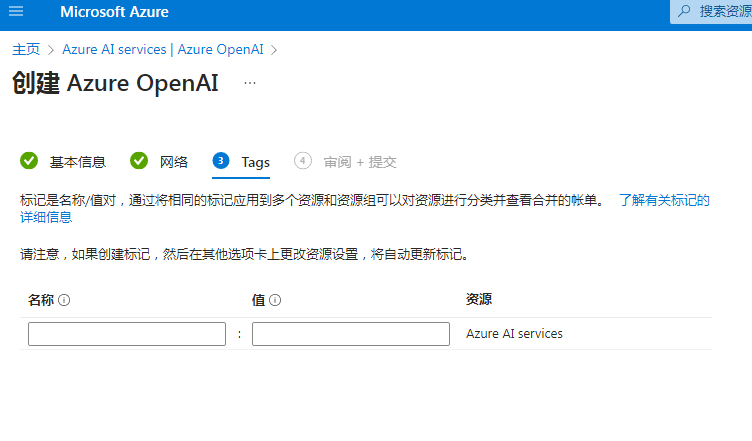This screenshot has height=441, width=752.
Task: Switch to the 基本信息 tab
Action: click(x=77, y=162)
